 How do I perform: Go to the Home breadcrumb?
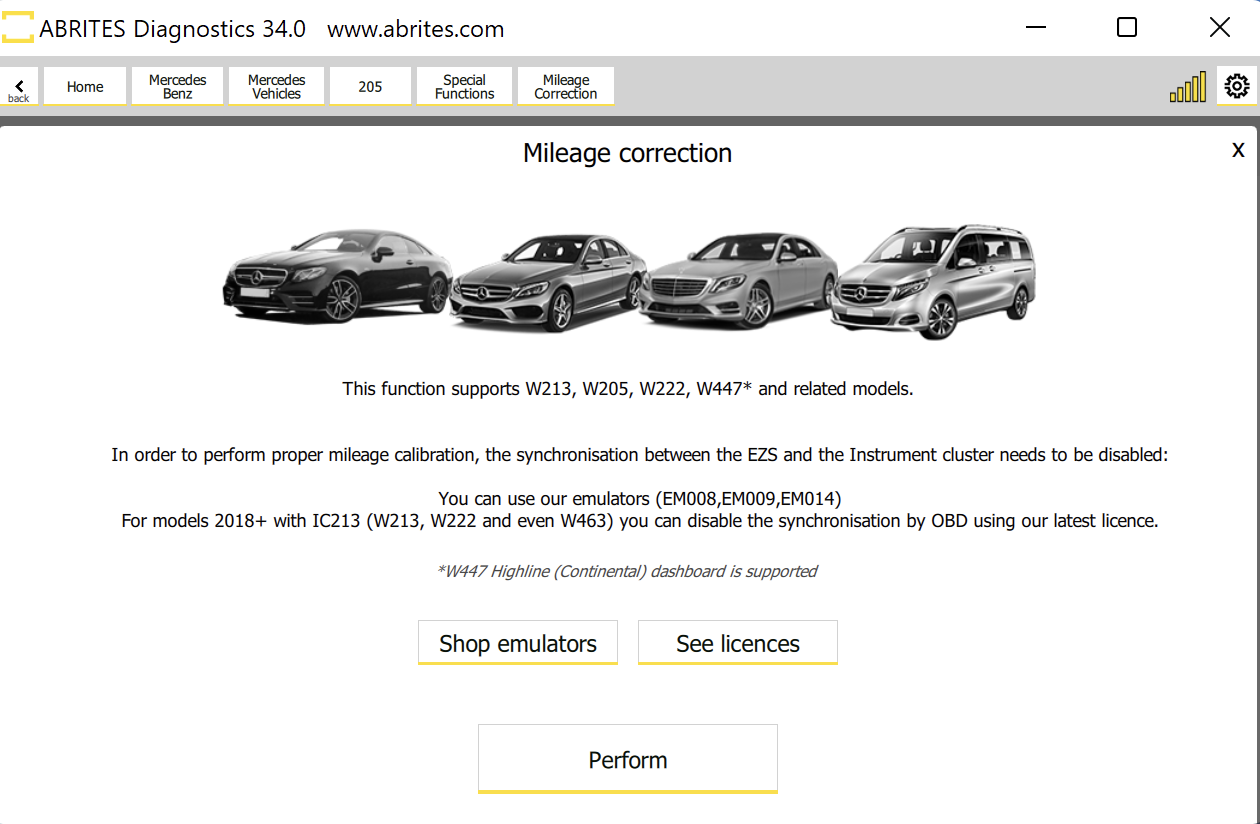tap(85, 86)
